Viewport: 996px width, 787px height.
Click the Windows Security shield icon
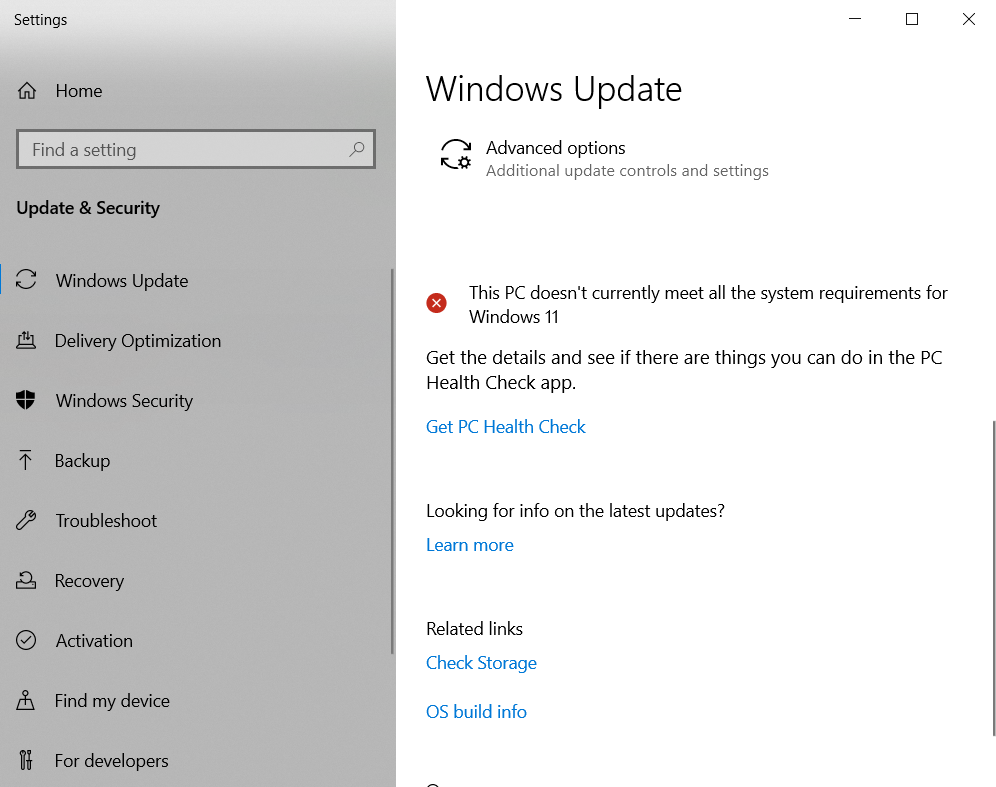pyautogui.click(x=27, y=400)
